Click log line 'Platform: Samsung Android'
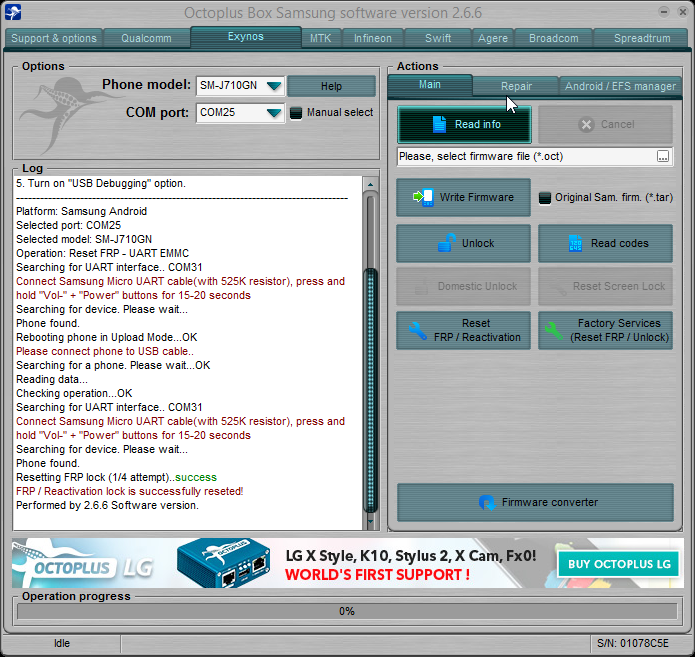Screen dimensions: 695x657 click(82, 211)
